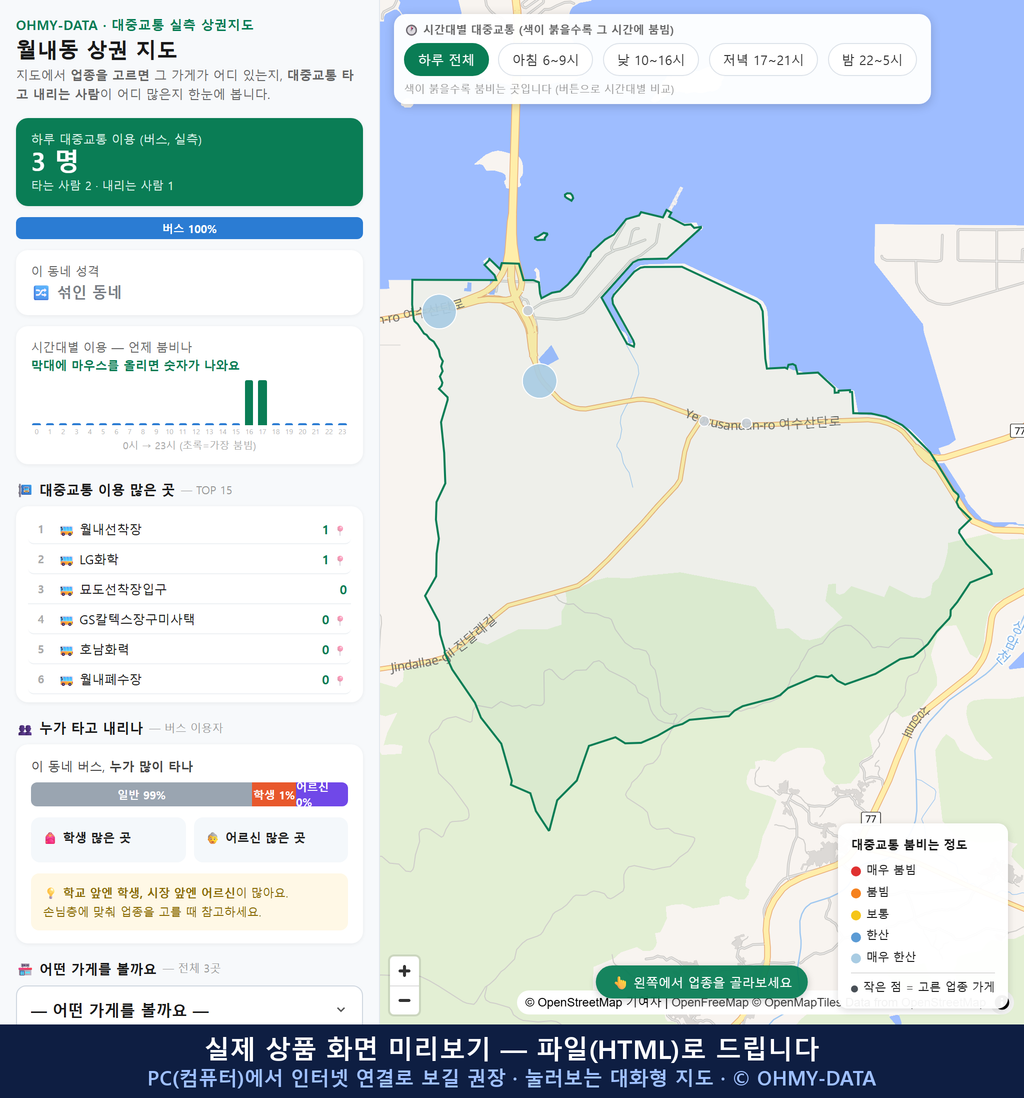Screen dimensions: 1024x1098
Task: Click the pin marker on 월내선착장 row
Action: tap(340, 530)
